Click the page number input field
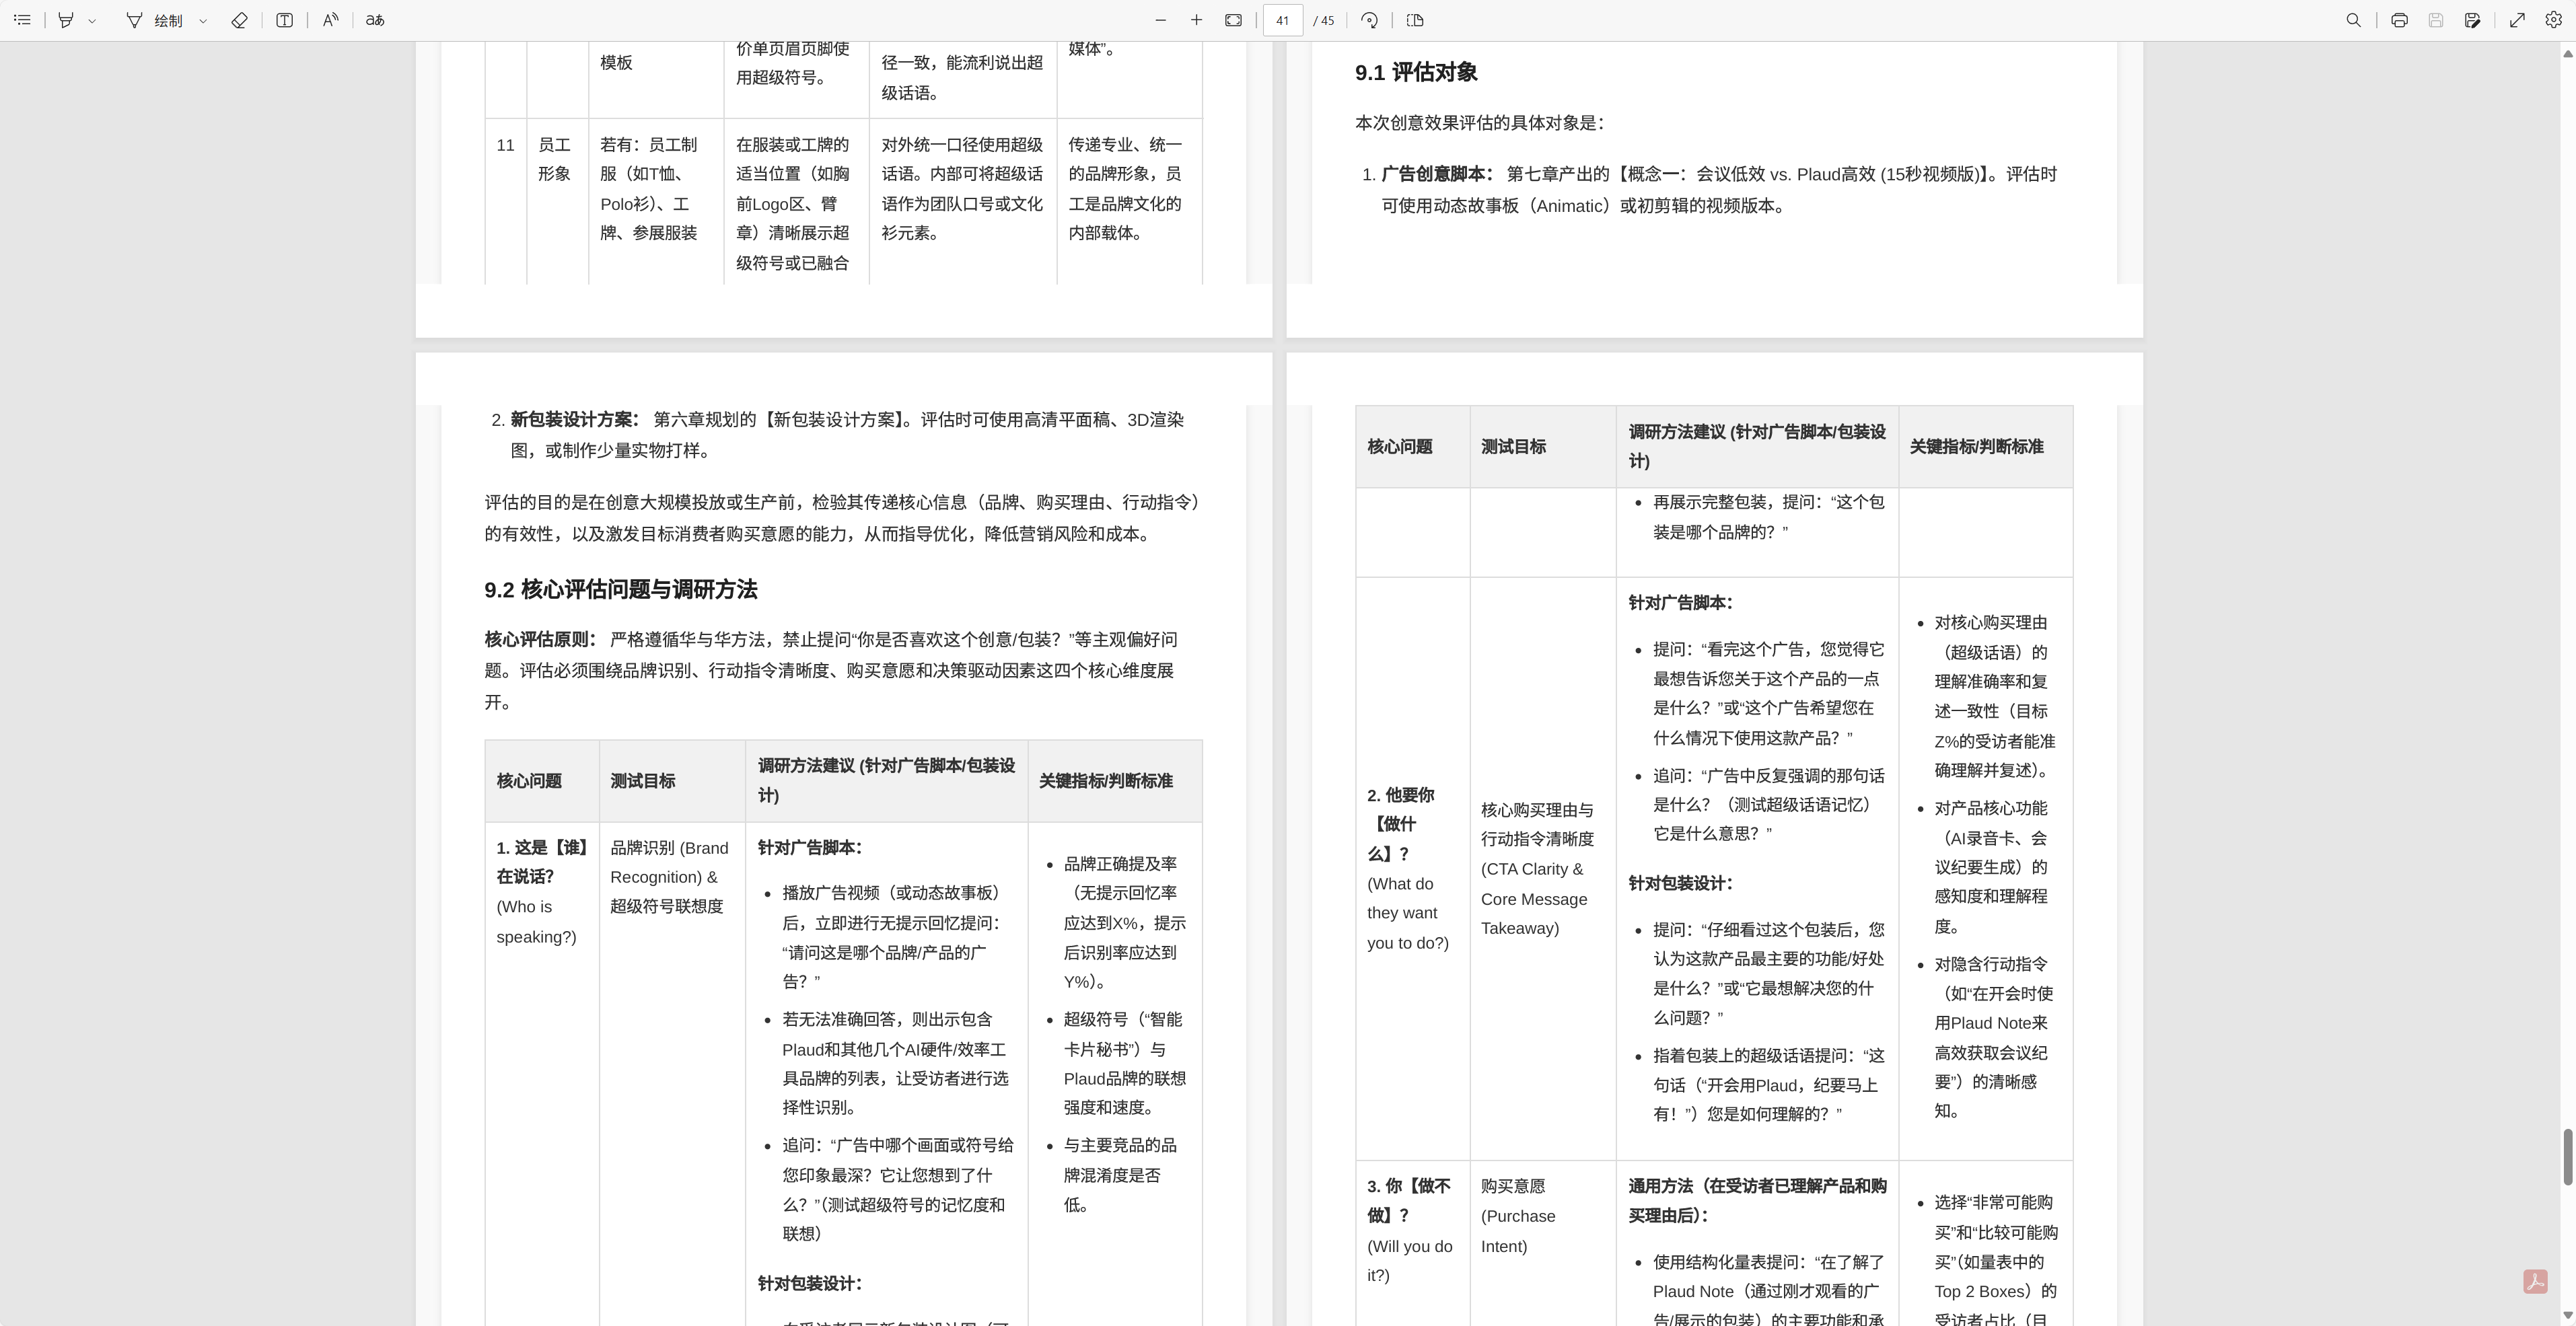The image size is (2576, 1326). [x=1282, y=20]
